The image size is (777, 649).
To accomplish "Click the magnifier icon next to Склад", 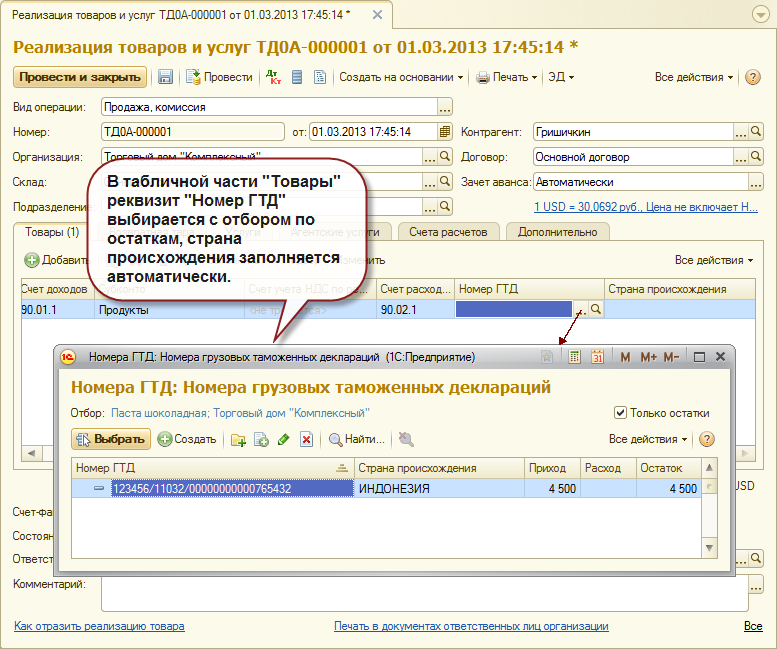I will (444, 182).
